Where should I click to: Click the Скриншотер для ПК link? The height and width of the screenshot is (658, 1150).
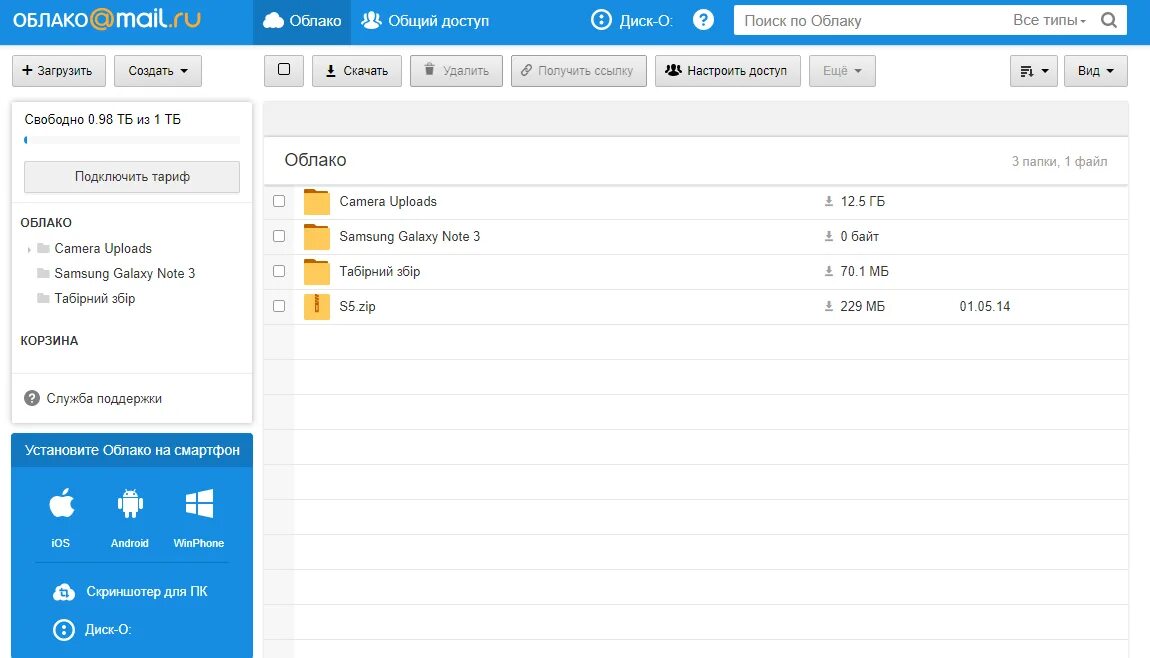147,591
